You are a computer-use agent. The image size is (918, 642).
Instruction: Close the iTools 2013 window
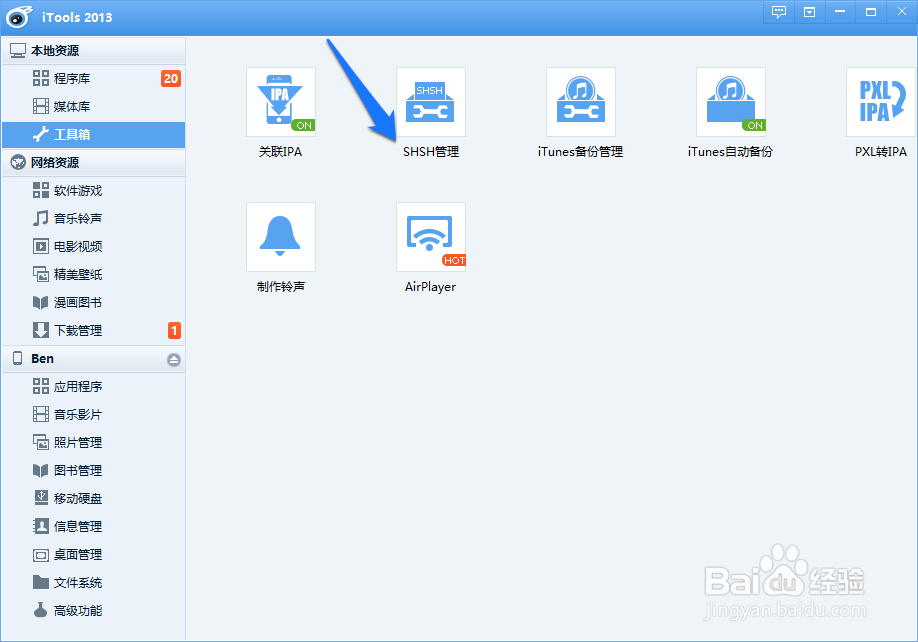902,12
